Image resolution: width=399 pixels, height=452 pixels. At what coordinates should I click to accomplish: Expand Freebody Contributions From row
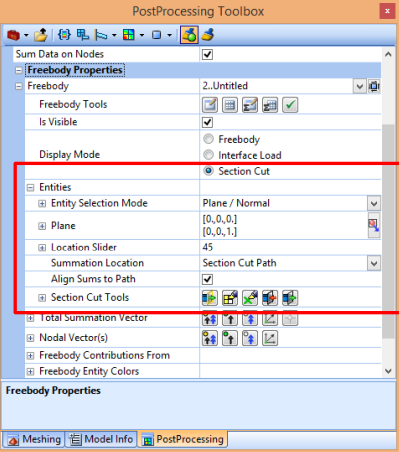(x=30, y=356)
